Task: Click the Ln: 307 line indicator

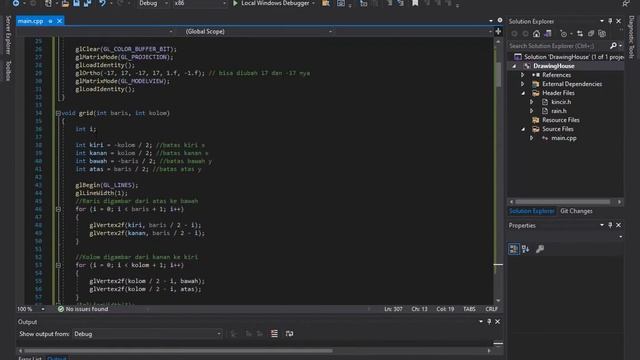Action: [393, 309]
